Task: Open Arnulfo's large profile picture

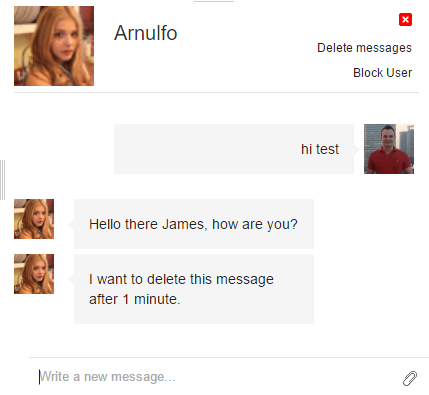Action: coord(54,46)
